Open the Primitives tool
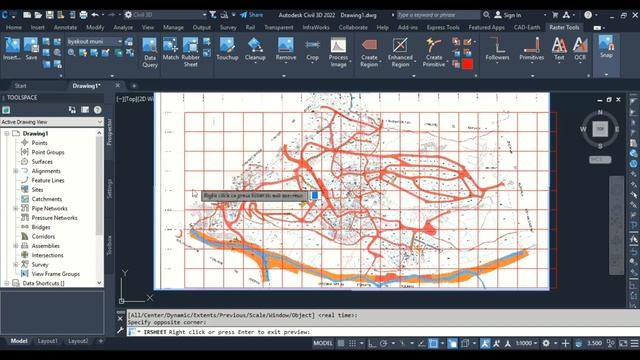 [x=531, y=49]
